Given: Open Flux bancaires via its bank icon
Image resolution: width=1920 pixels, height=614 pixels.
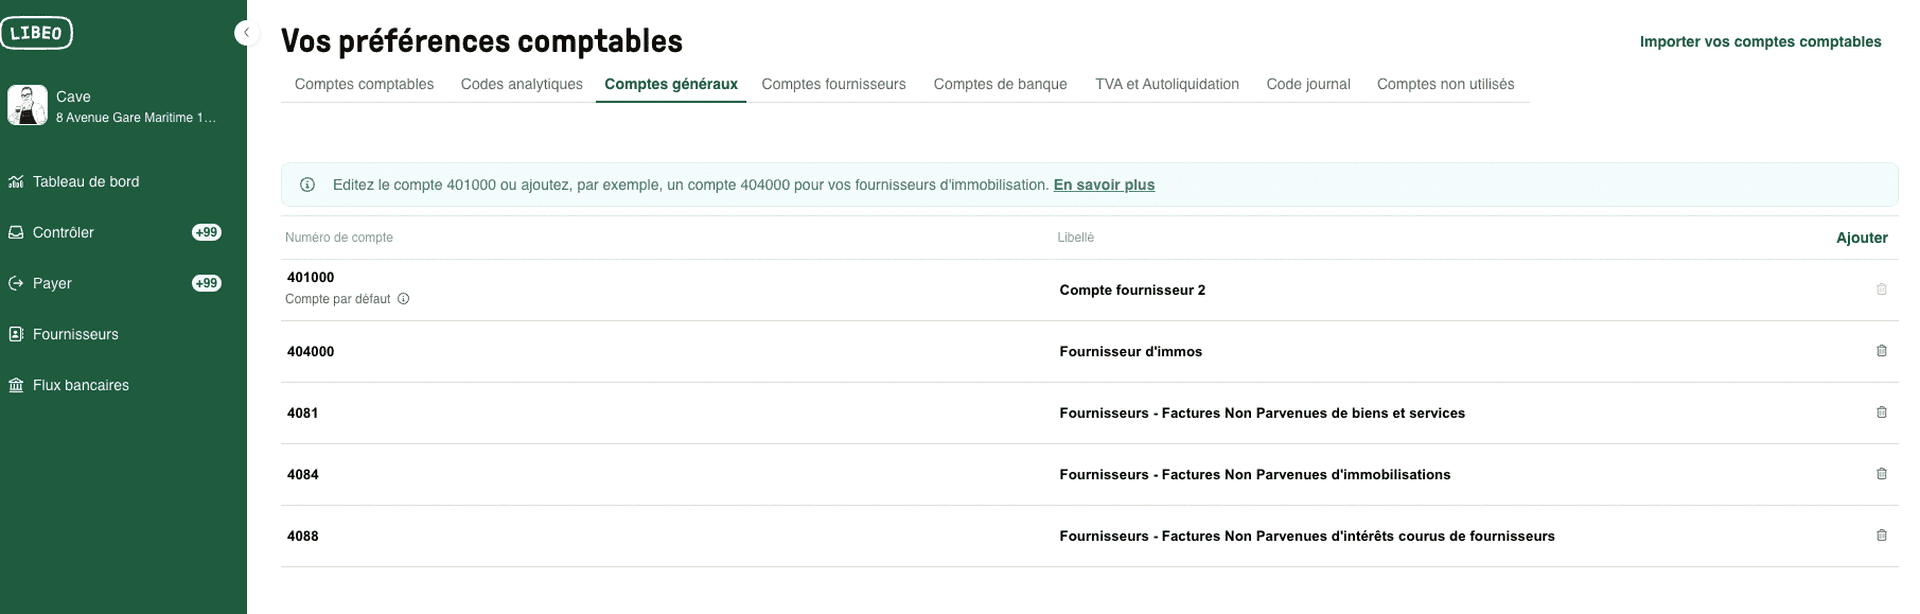Looking at the screenshot, I should point(16,384).
